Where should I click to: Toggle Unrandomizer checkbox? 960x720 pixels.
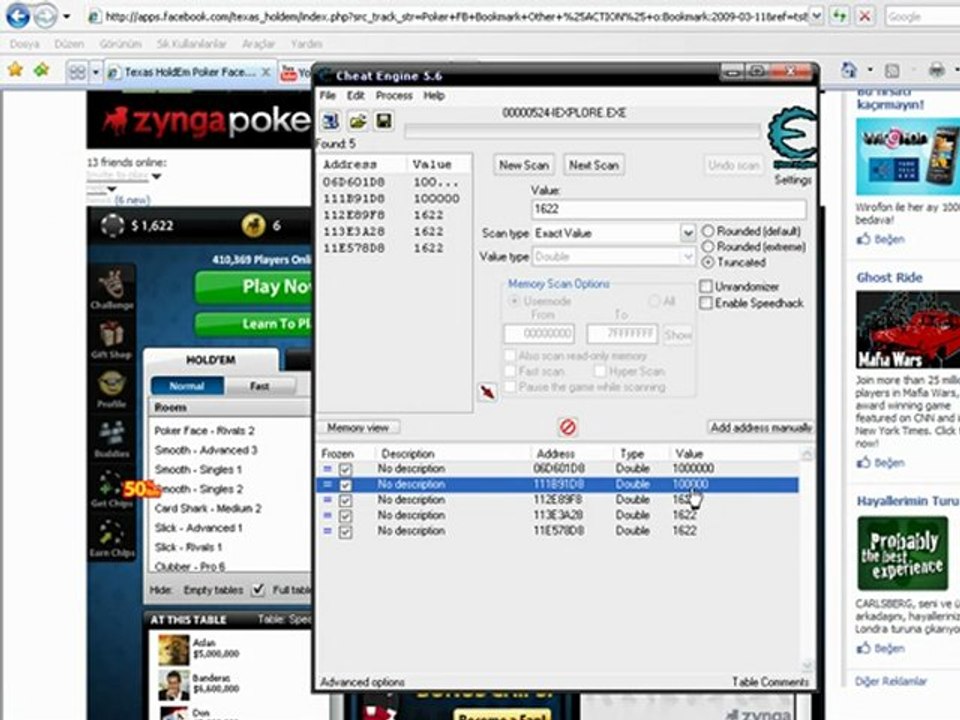pos(706,287)
